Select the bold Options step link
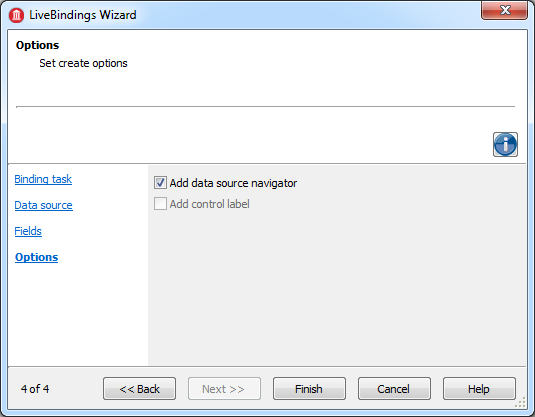Screen dimensions: 535x417 tap(37, 257)
